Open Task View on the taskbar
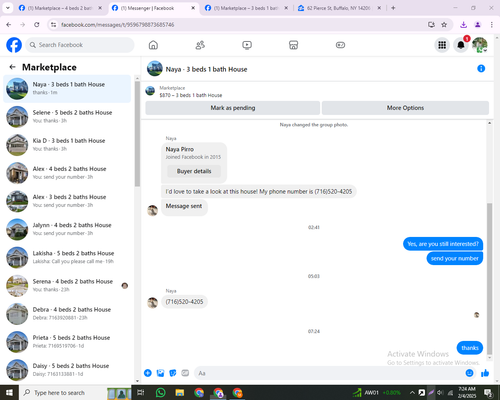The height and width of the screenshot is (400, 500). pyautogui.click(x=141, y=393)
